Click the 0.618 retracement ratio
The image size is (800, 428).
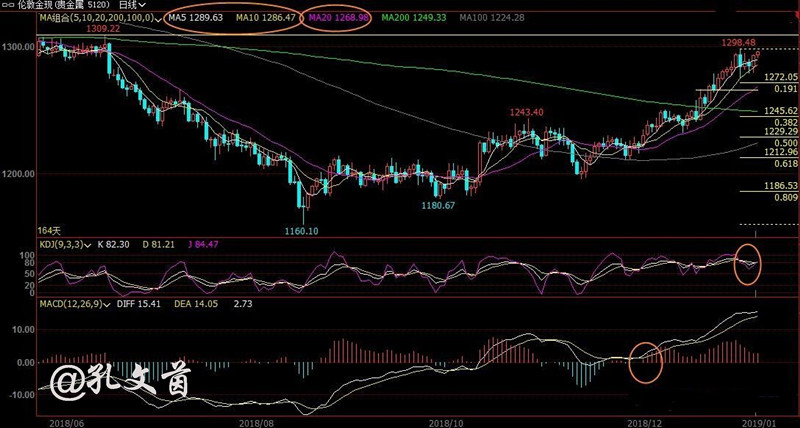(786, 164)
